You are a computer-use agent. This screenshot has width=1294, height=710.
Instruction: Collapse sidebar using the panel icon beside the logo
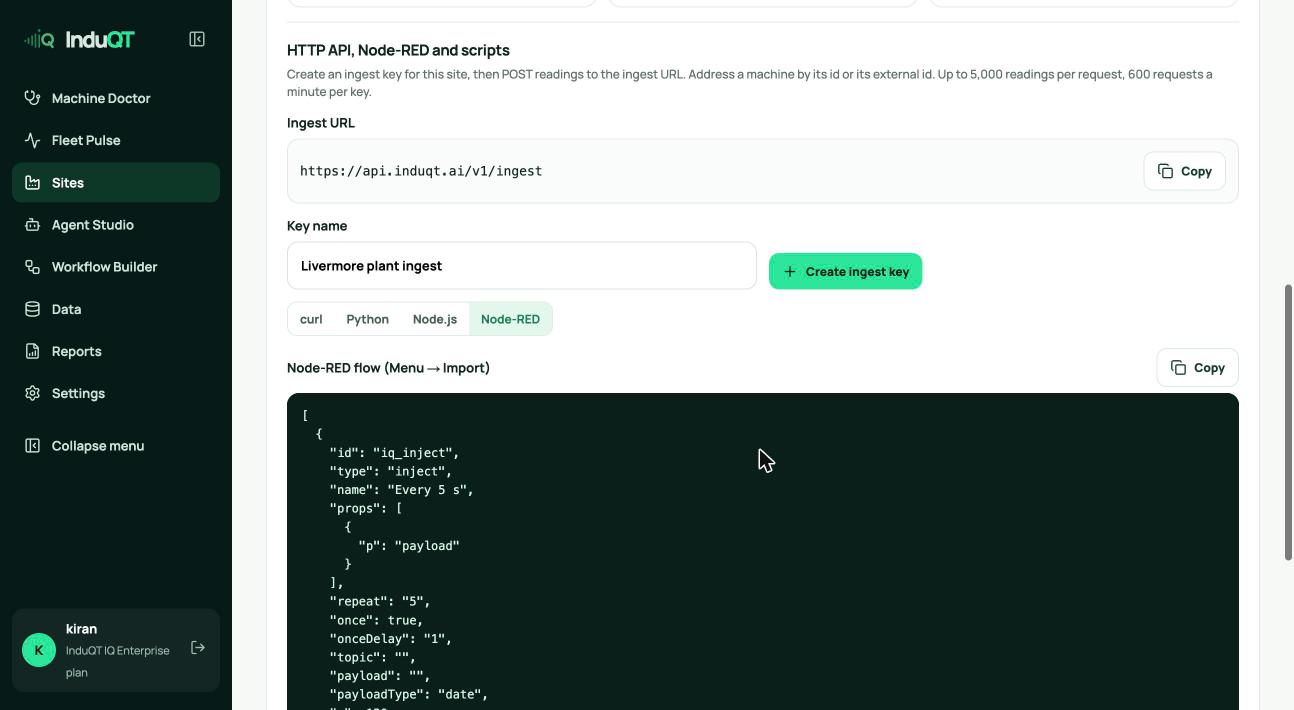(197, 39)
